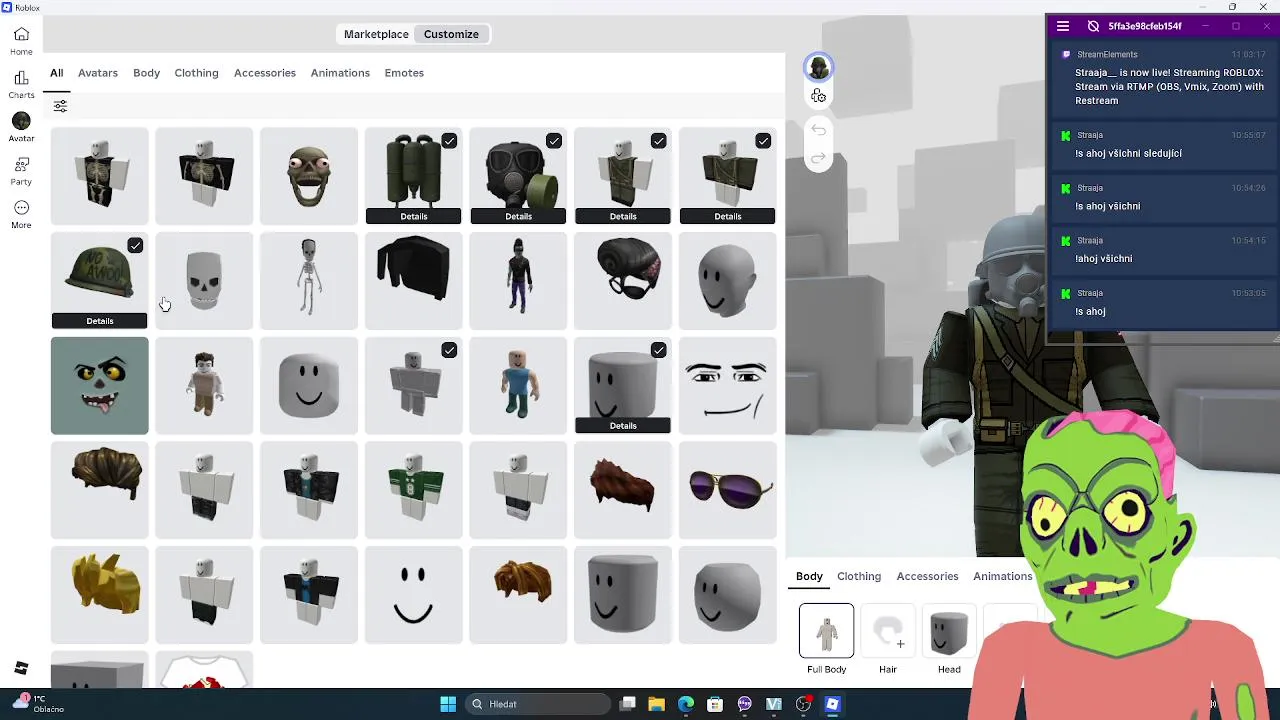
Task: Select the black jacket item
Action: point(414,281)
